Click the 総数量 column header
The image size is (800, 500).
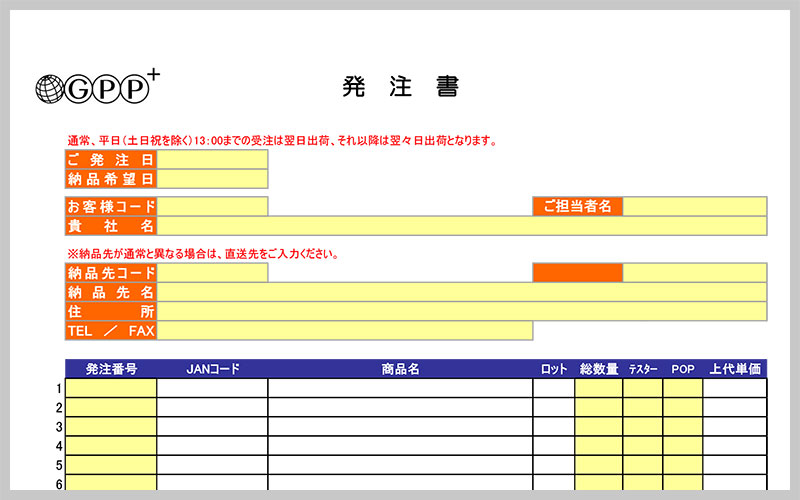[x=598, y=369]
